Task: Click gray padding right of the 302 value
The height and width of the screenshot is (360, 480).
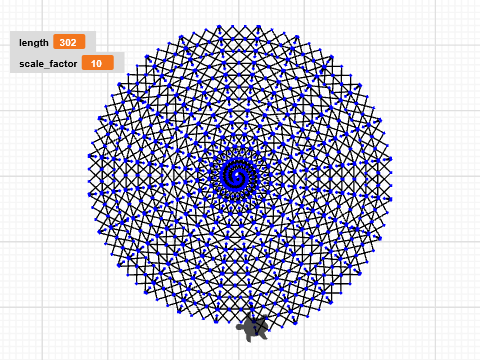Action: (90, 42)
